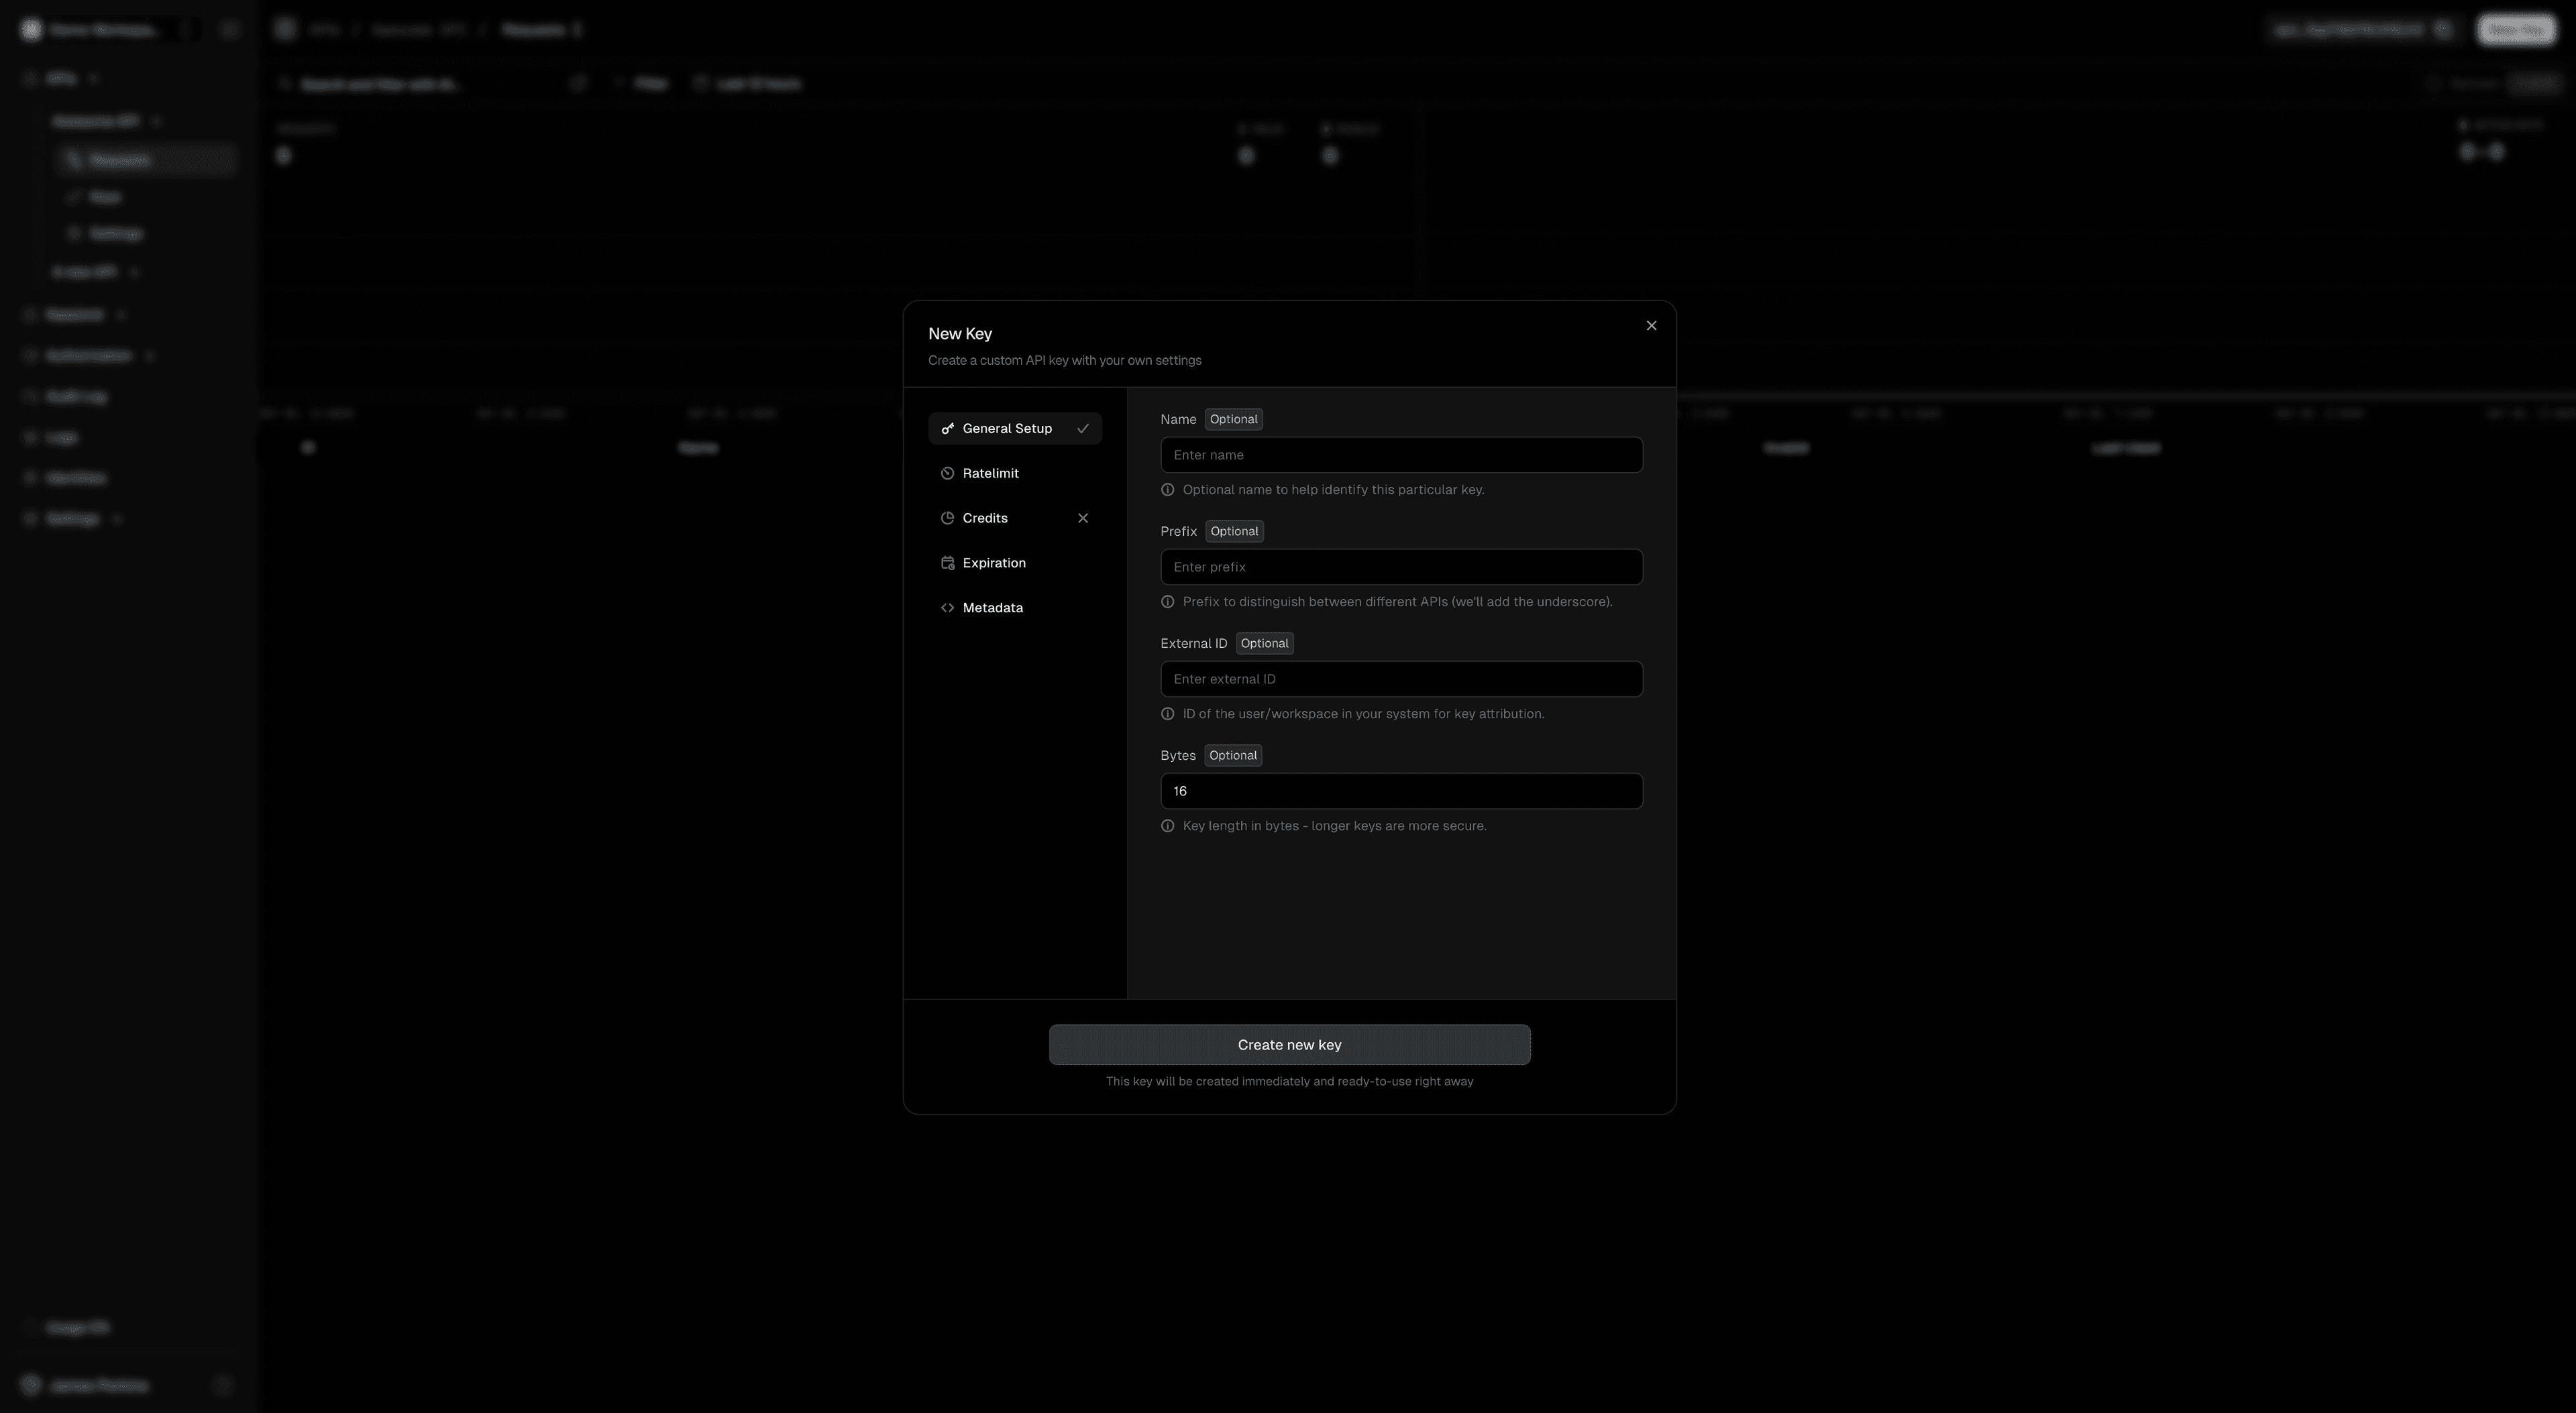Screen dimensions: 2576x1413
Task: Close the New Key dialog
Action: pyautogui.click(x=1651, y=325)
